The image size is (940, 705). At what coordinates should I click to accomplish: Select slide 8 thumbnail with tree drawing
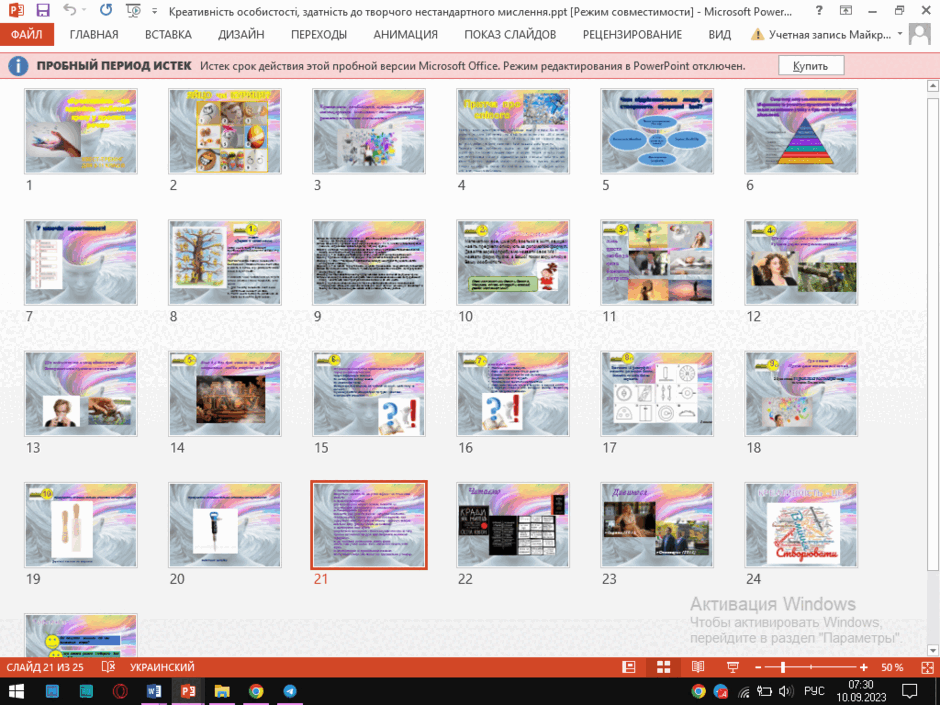(225, 262)
